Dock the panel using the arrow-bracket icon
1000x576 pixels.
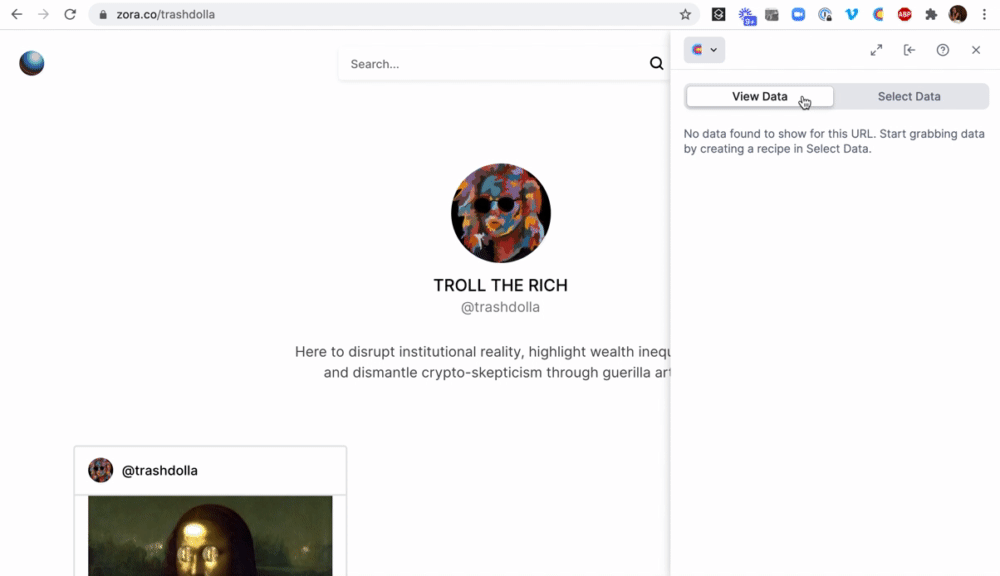[909, 50]
